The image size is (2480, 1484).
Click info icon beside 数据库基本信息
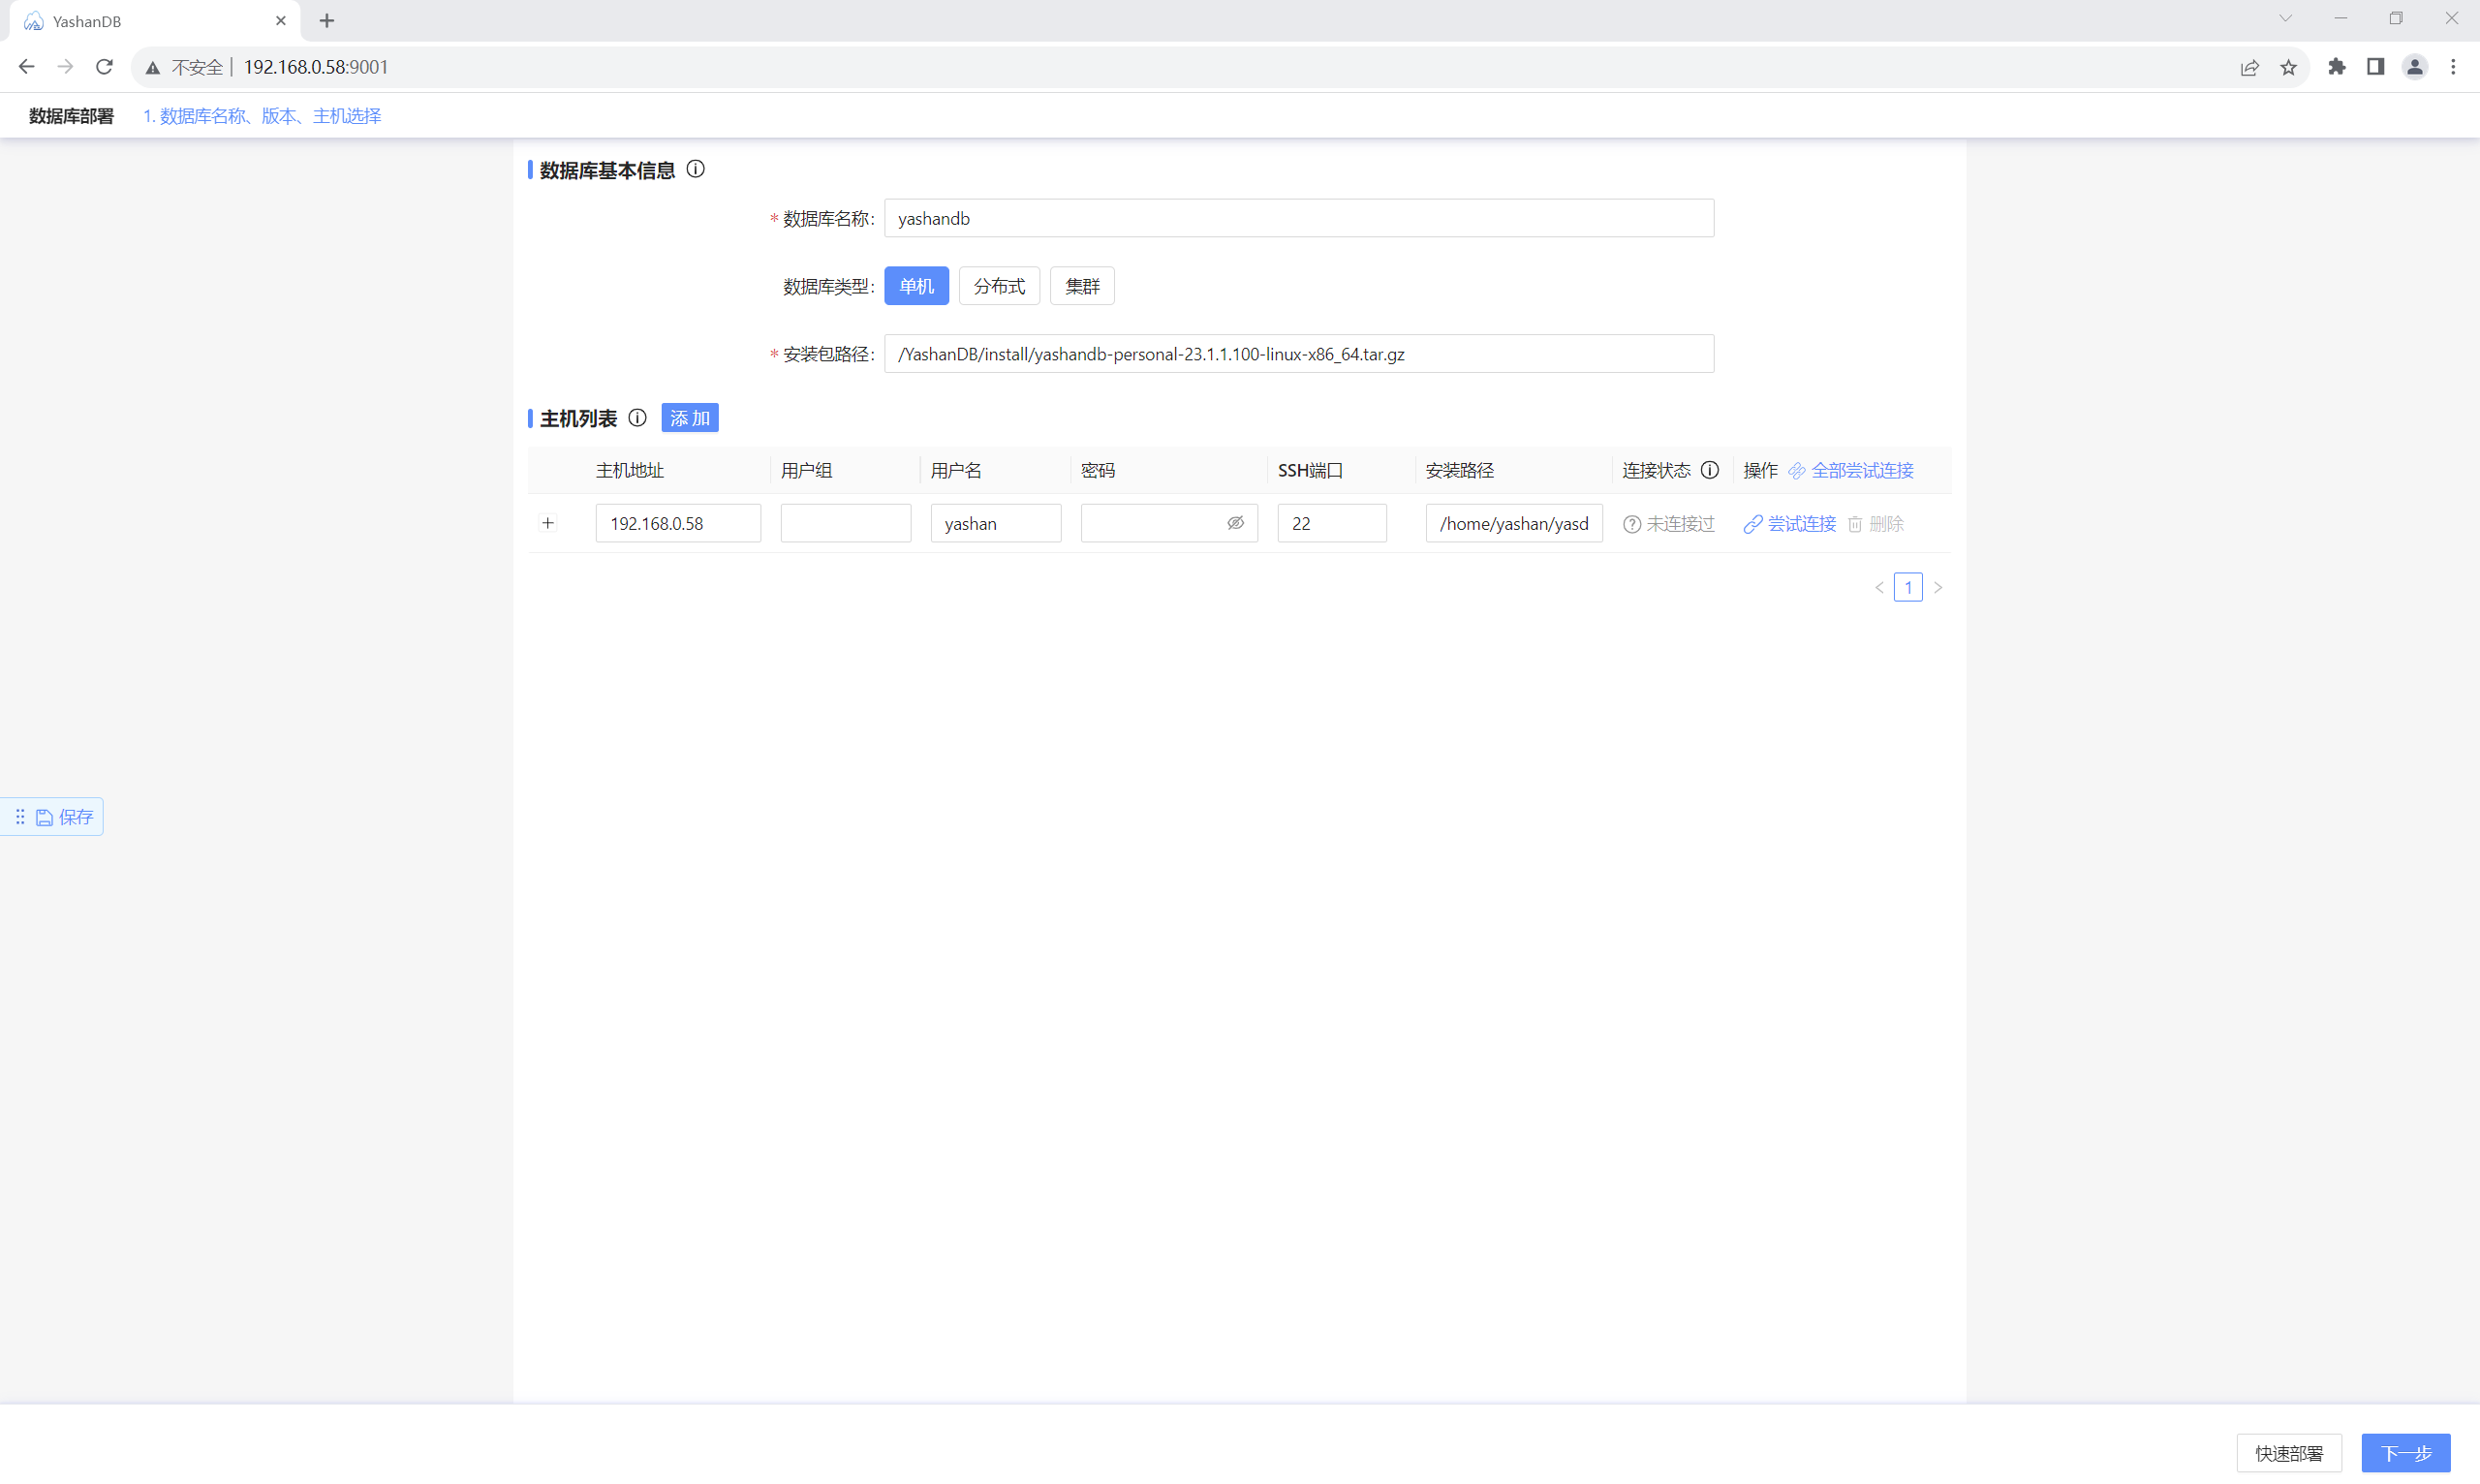coord(695,169)
